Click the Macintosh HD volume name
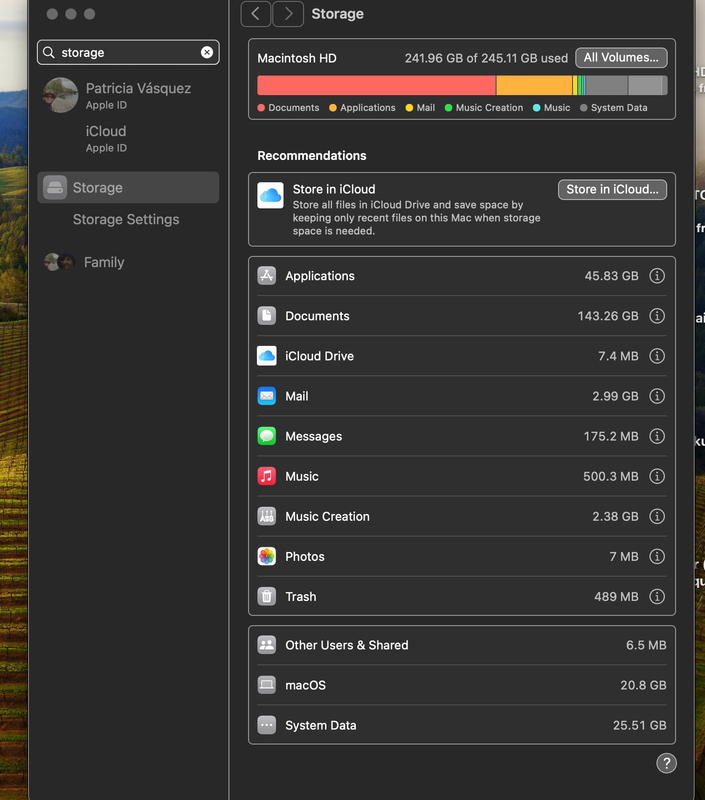 click(x=297, y=58)
